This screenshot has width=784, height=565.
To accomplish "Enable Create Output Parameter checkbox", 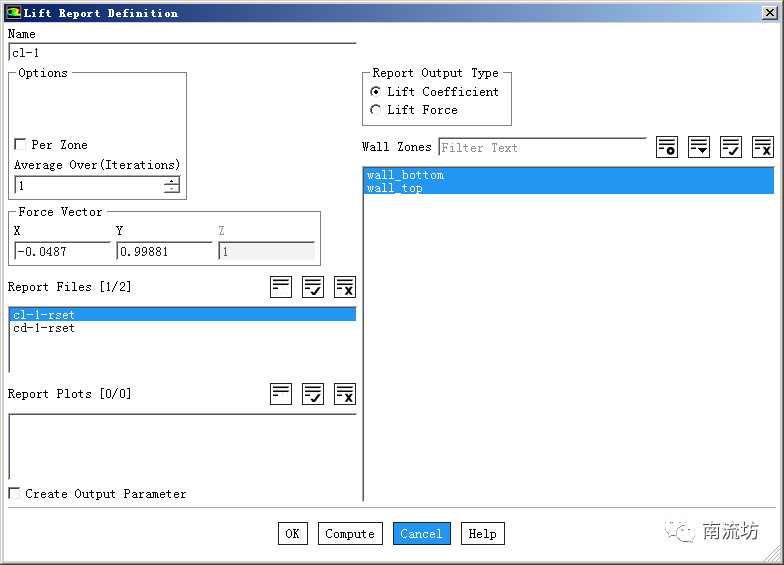I will (x=14, y=494).
